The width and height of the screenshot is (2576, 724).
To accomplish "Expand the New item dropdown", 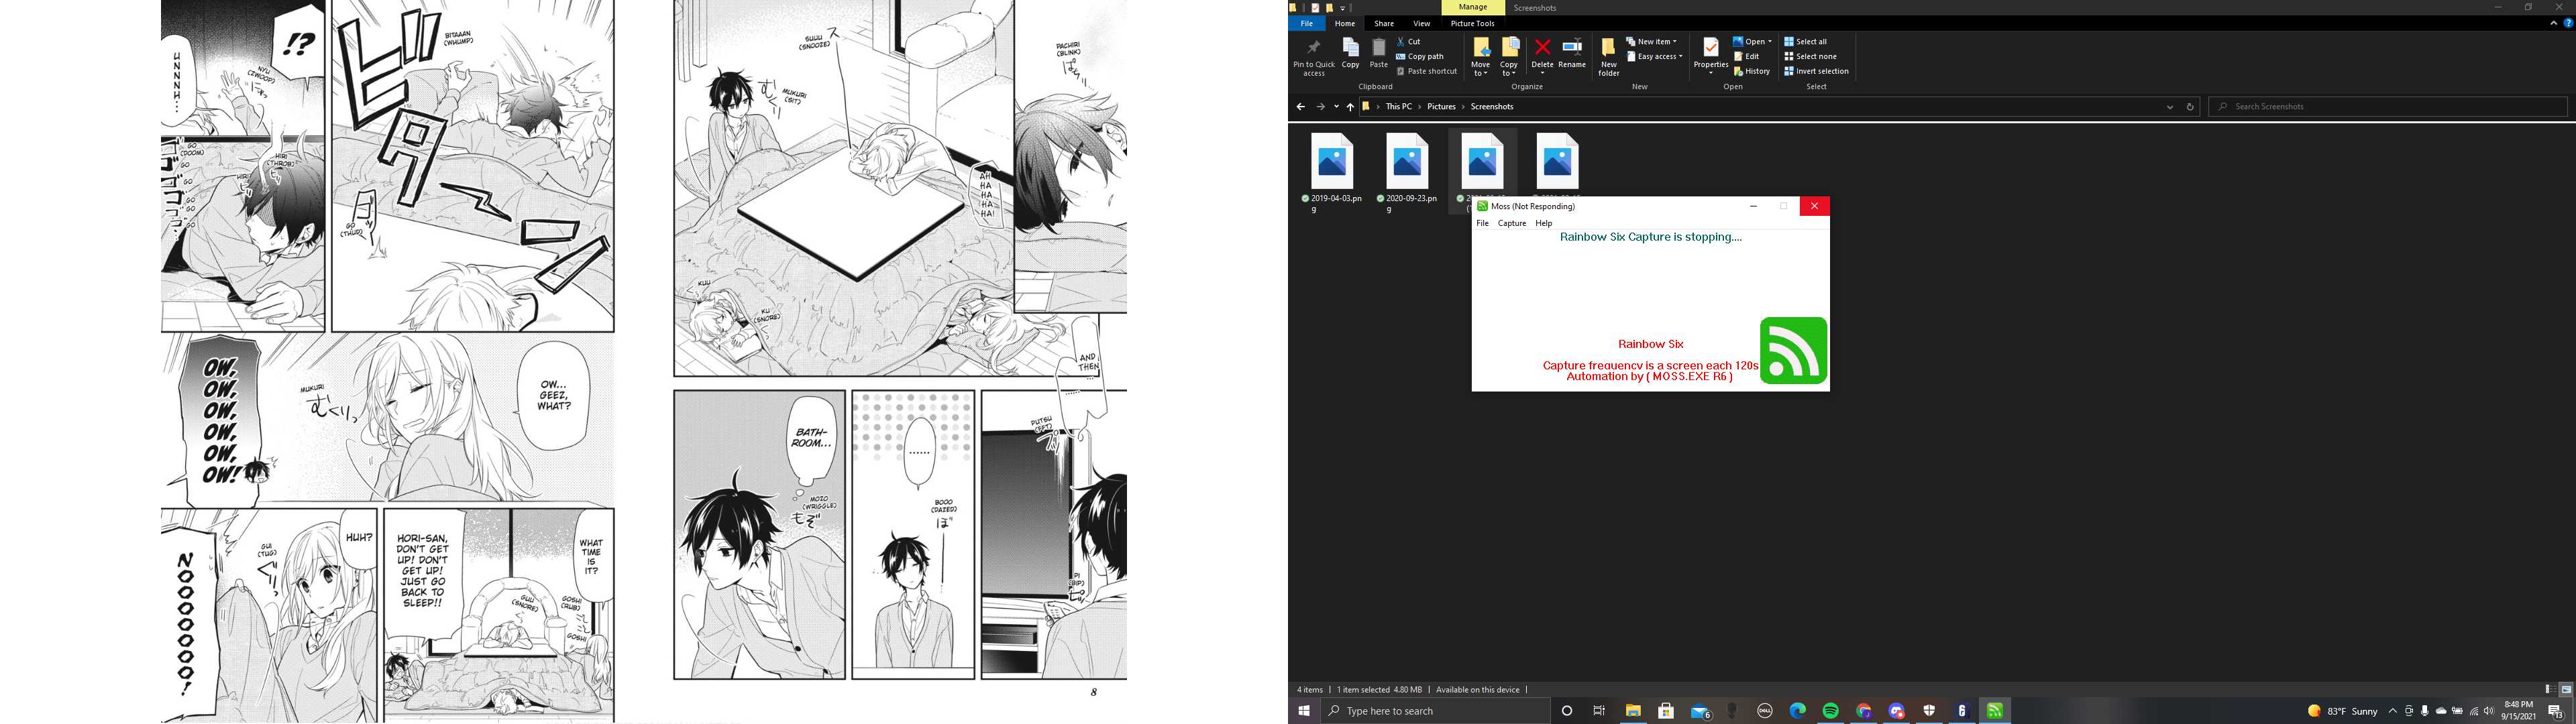I will point(1651,42).
